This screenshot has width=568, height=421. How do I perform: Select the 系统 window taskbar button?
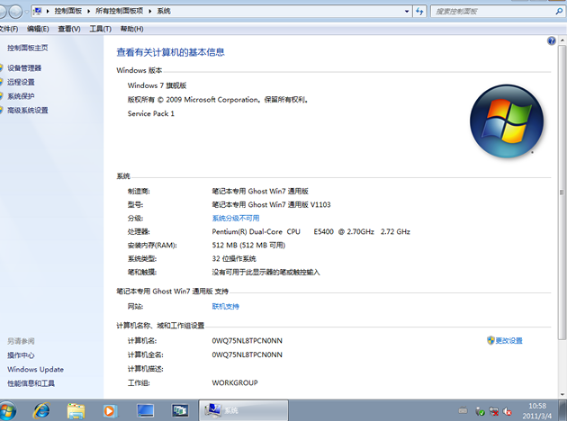(x=243, y=410)
